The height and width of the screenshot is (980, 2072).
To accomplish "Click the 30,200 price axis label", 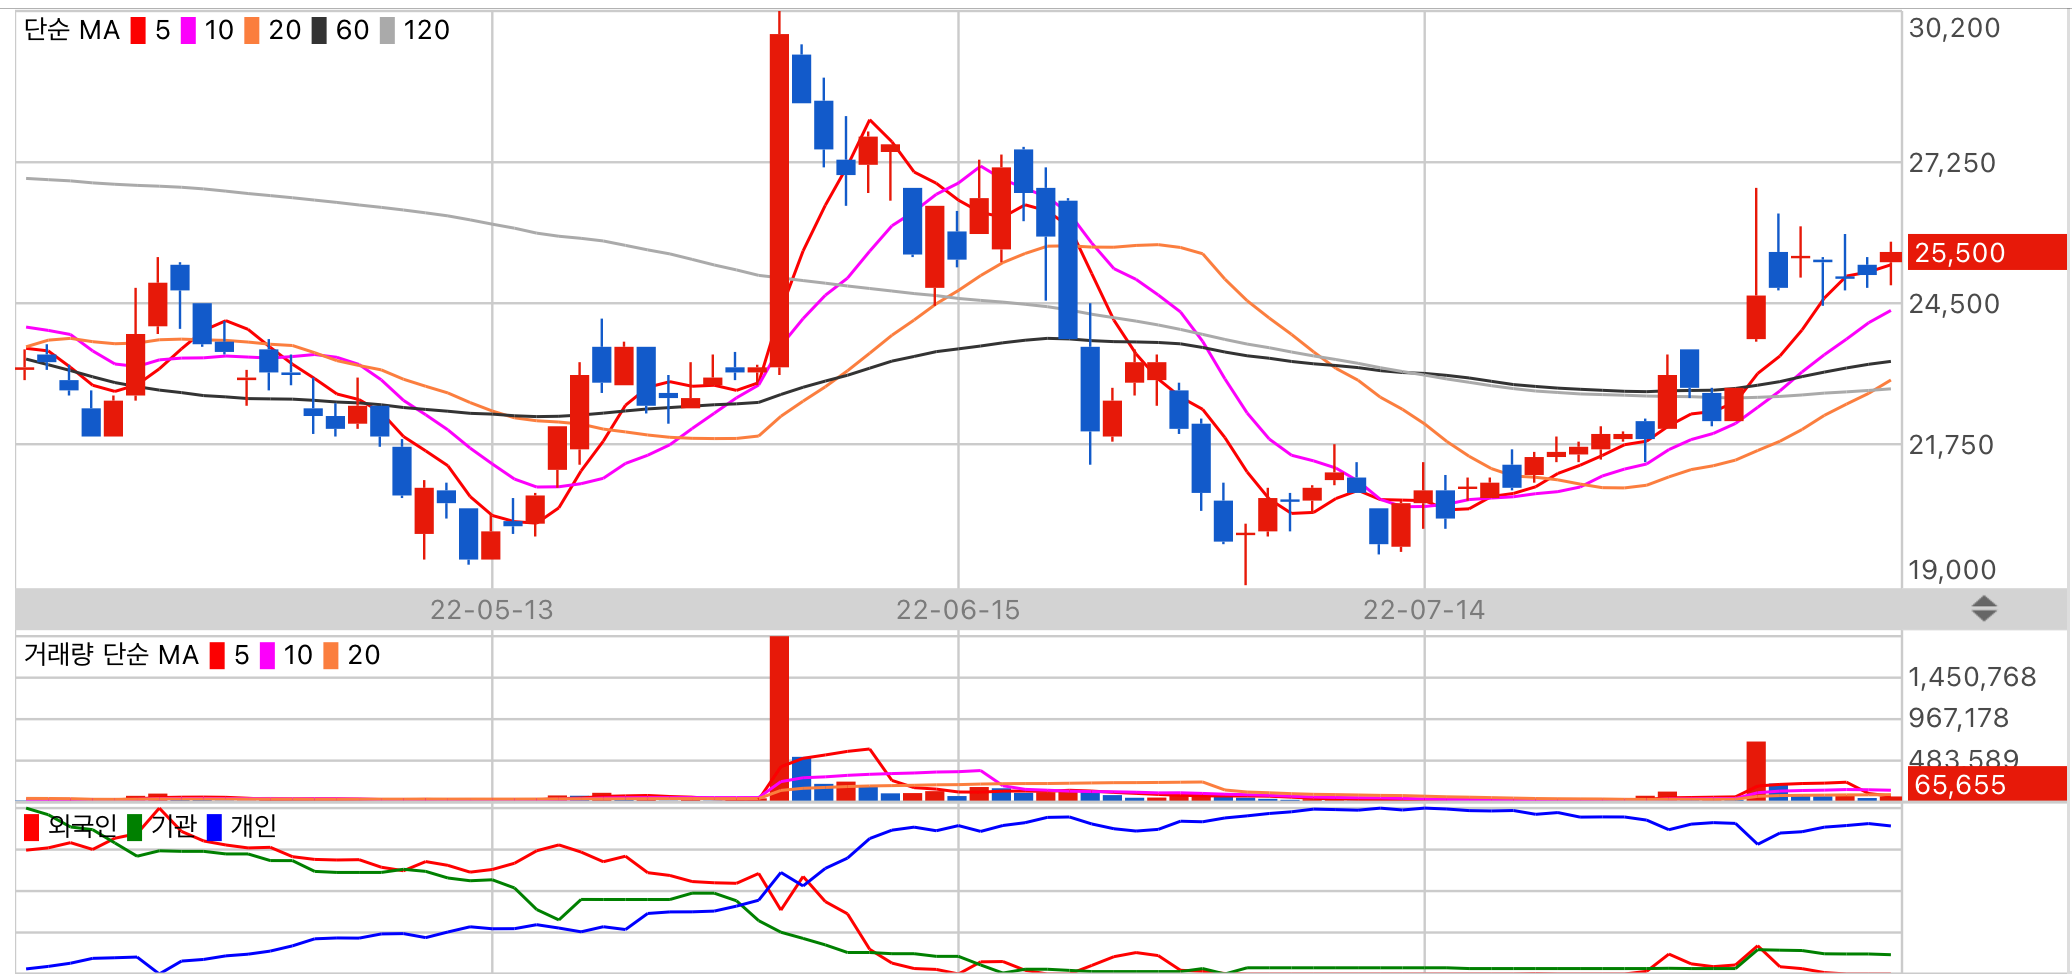I will point(1954,28).
